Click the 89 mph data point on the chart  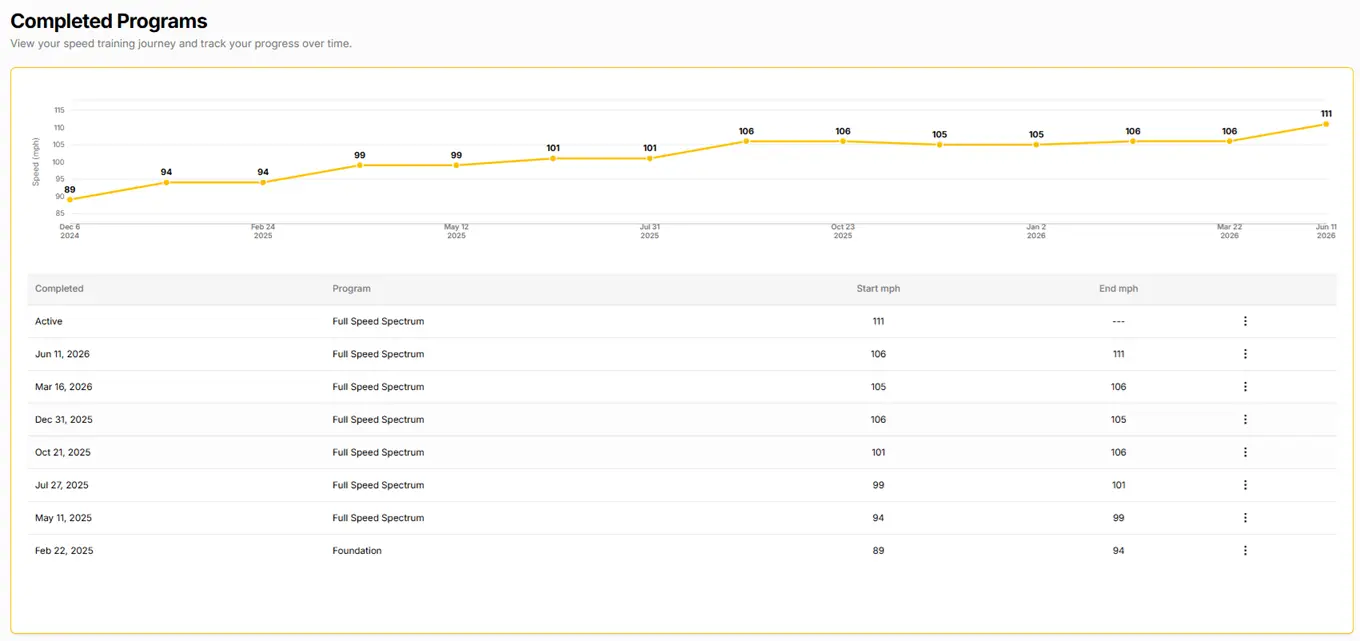click(x=69, y=199)
